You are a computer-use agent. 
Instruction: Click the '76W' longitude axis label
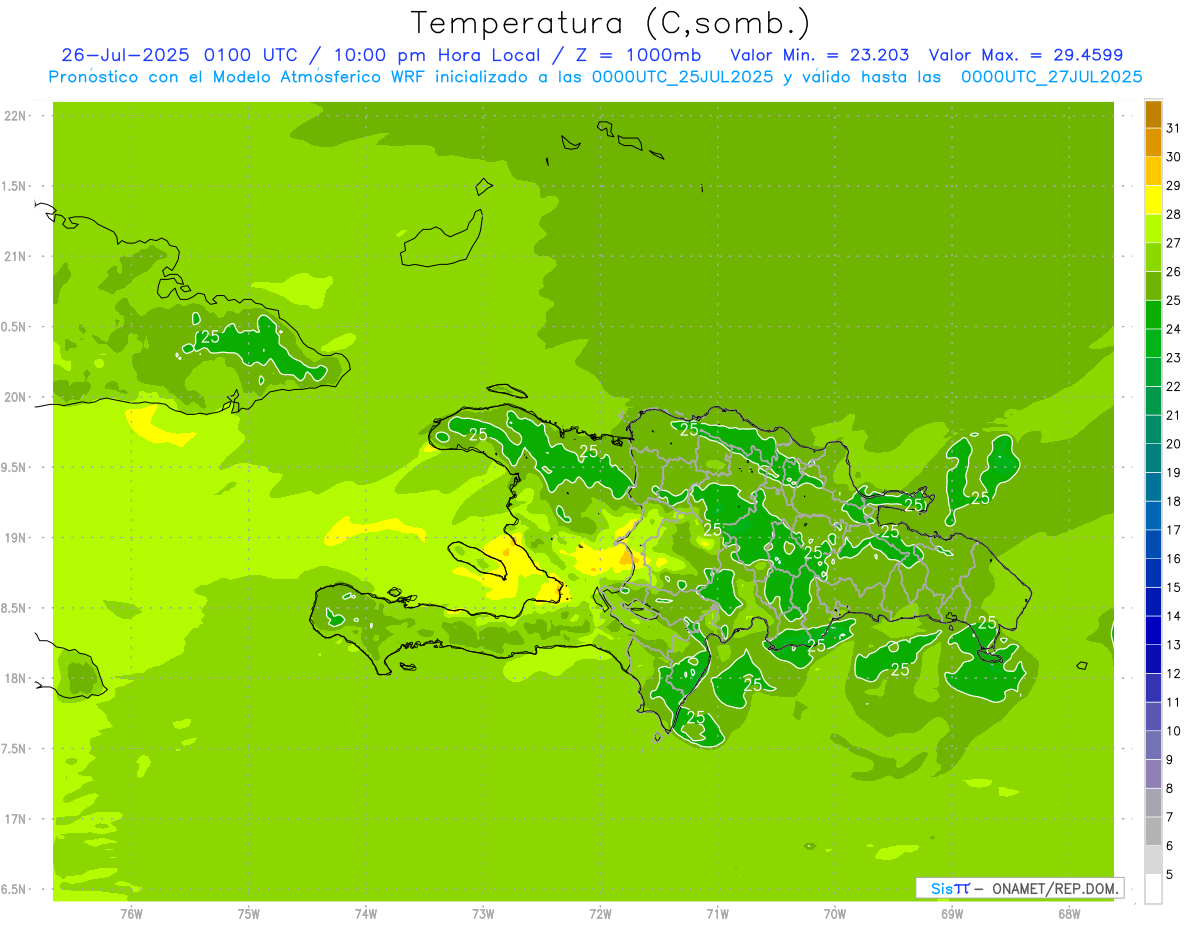131,913
